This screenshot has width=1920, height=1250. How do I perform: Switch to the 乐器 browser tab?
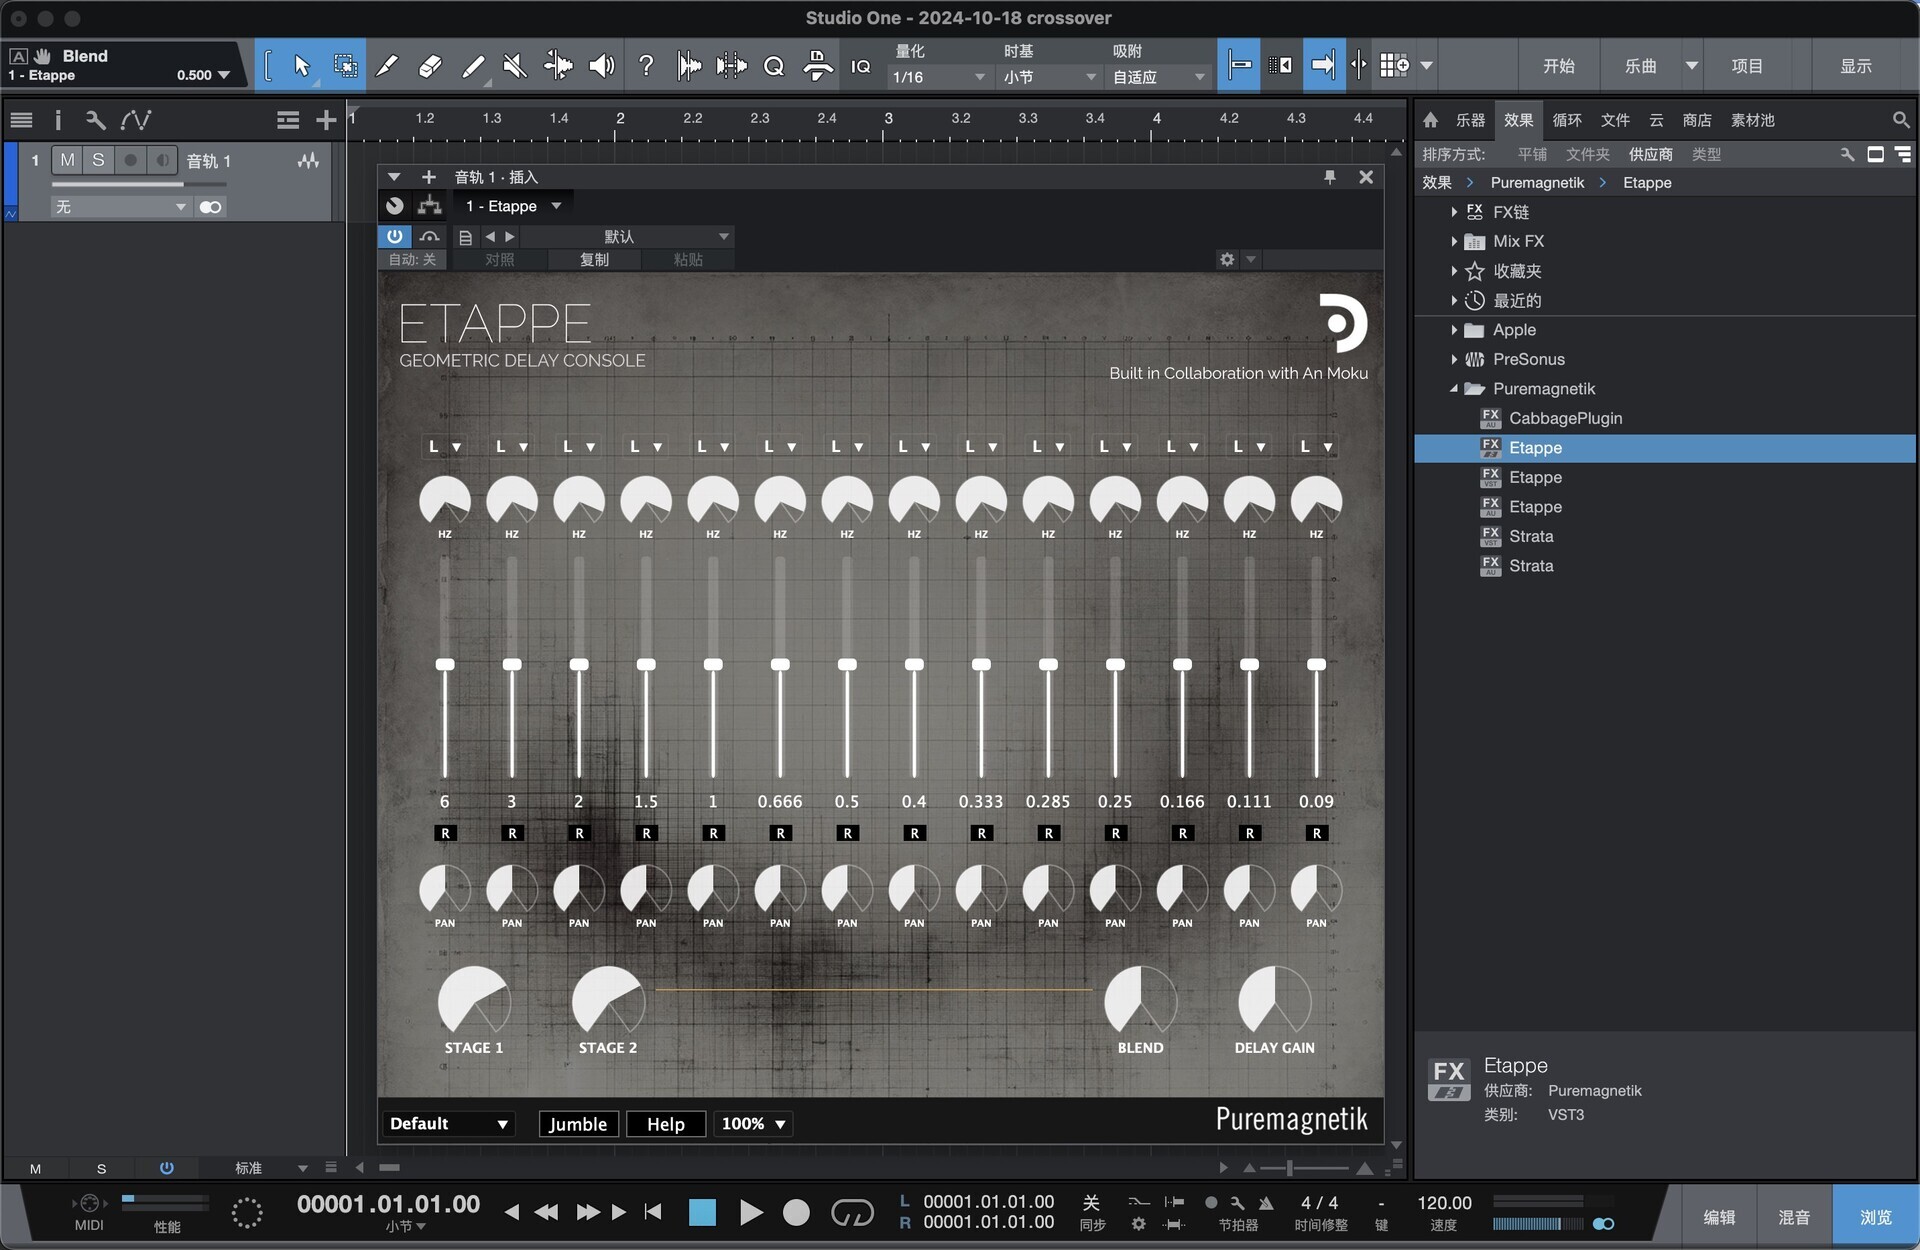click(x=1470, y=120)
